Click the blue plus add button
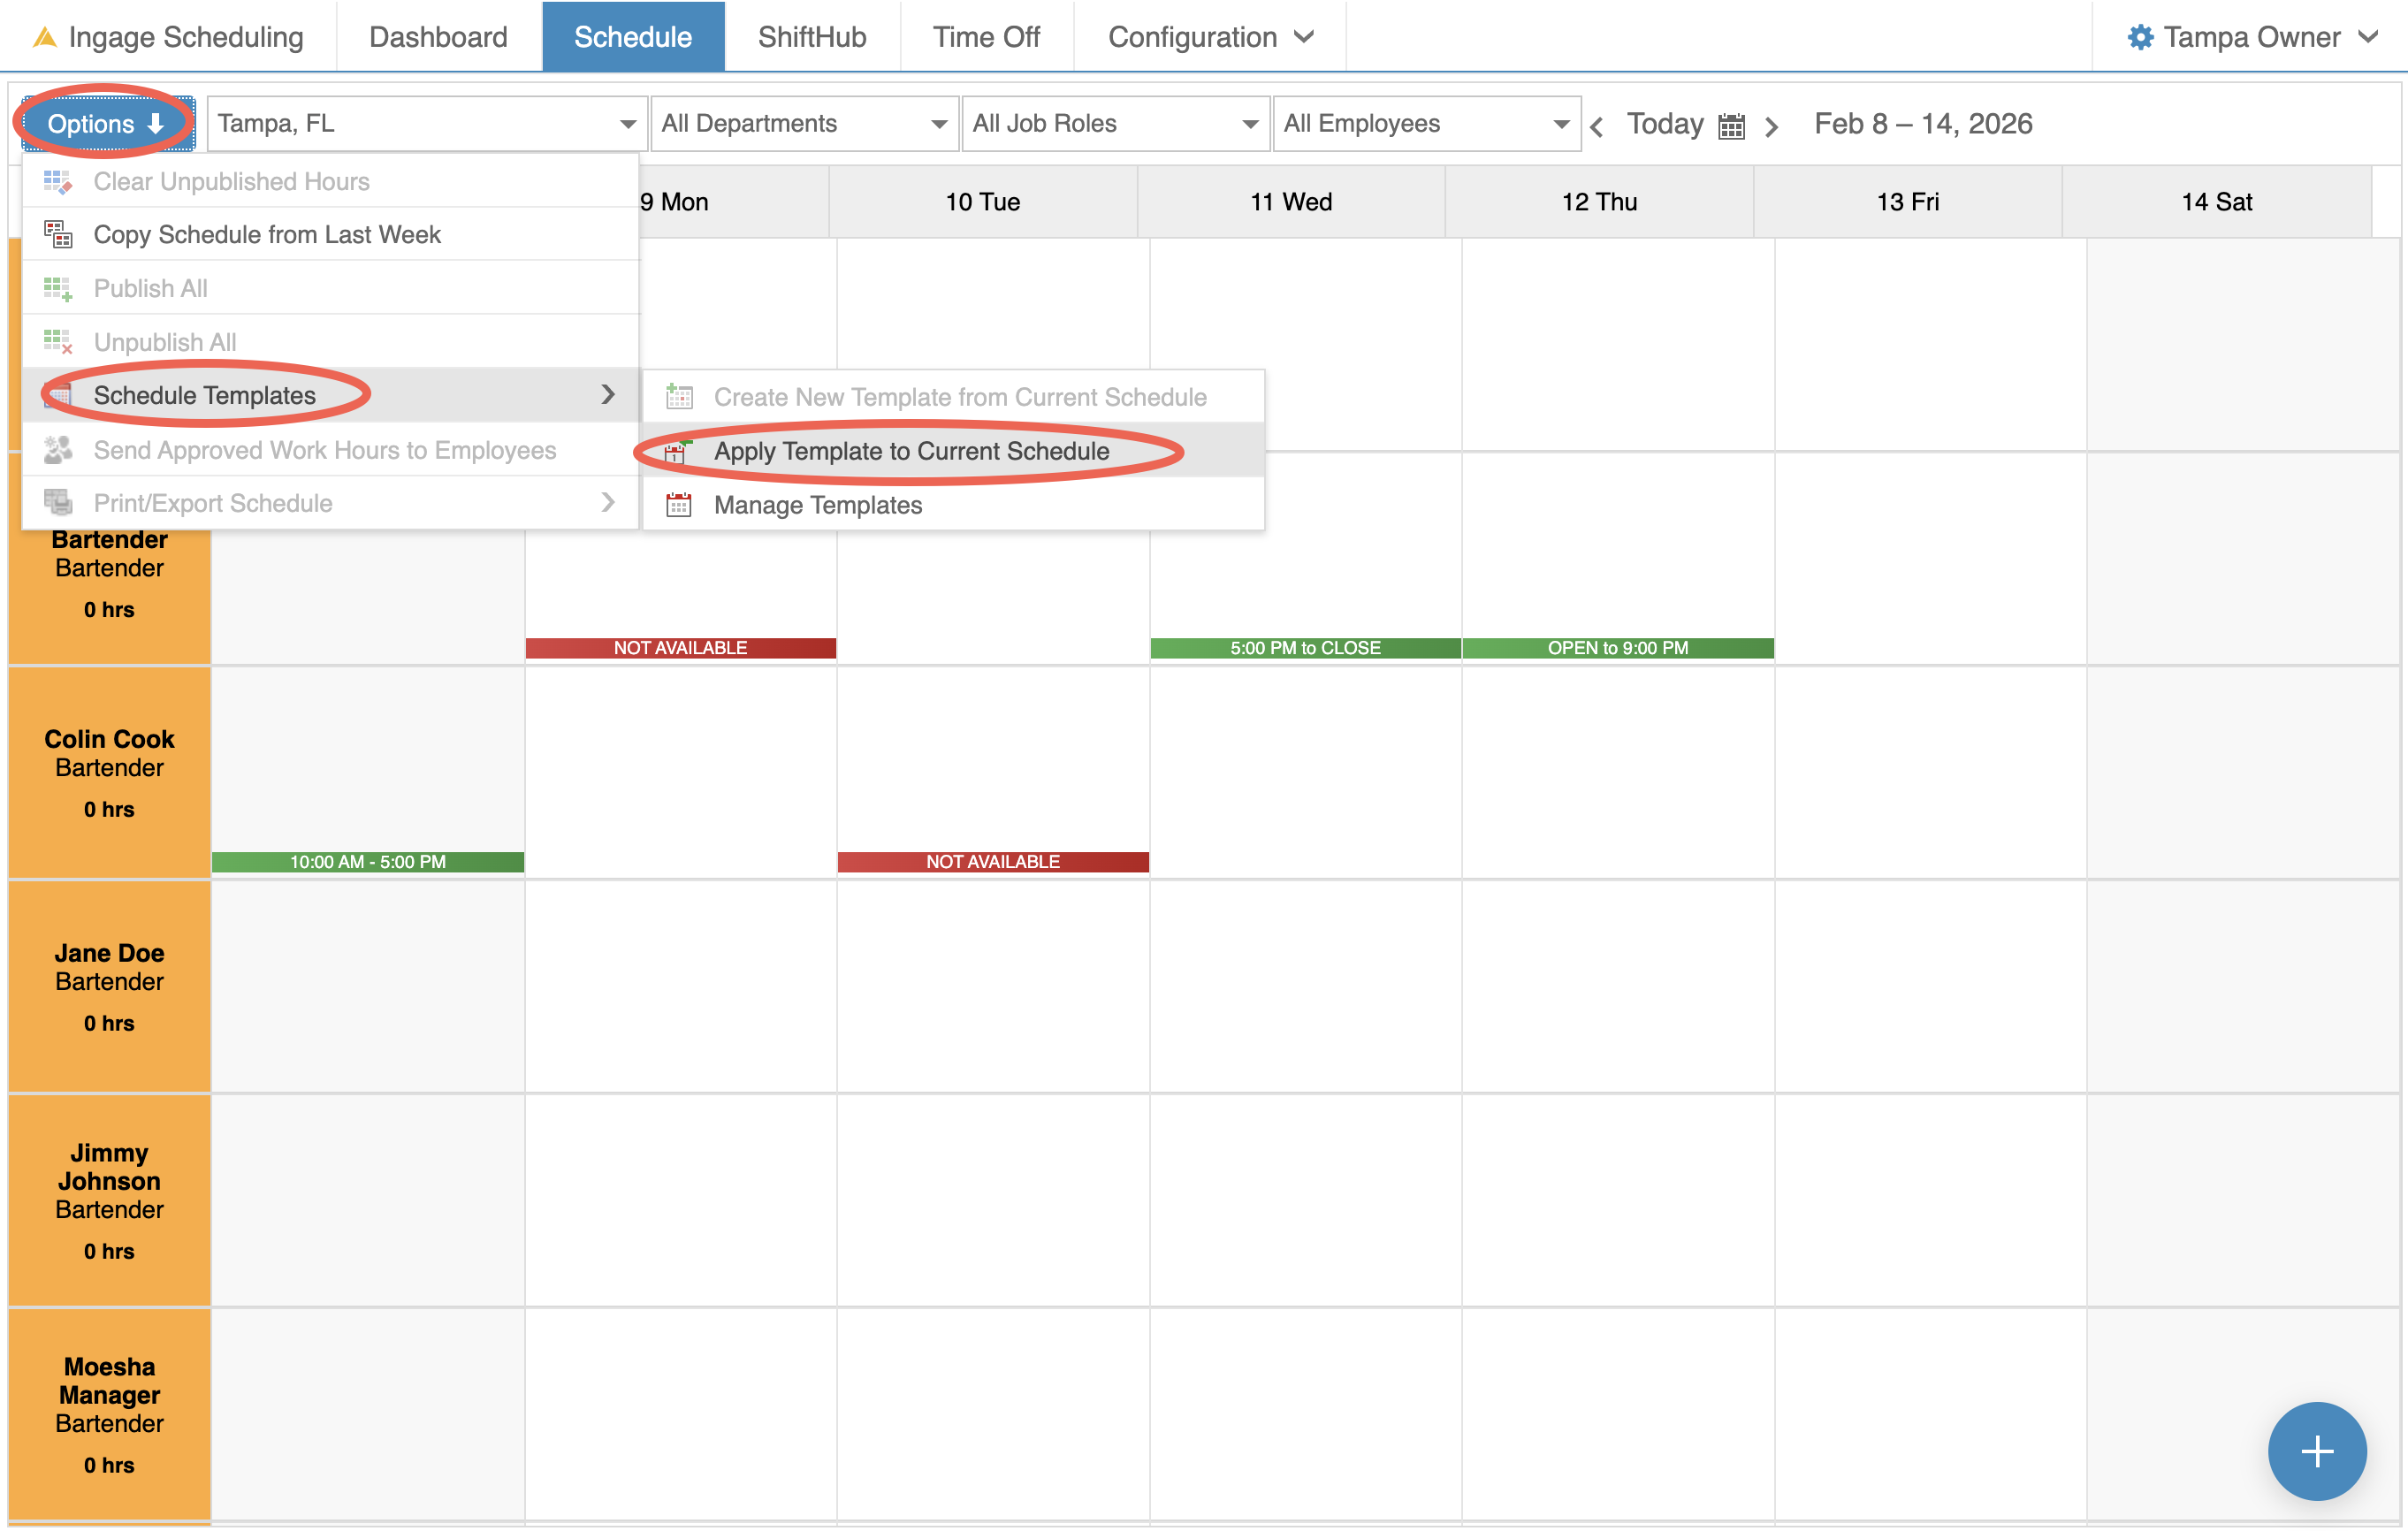Image resolution: width=2408 pixels, height=1531 pixels. point(2316,1450)
